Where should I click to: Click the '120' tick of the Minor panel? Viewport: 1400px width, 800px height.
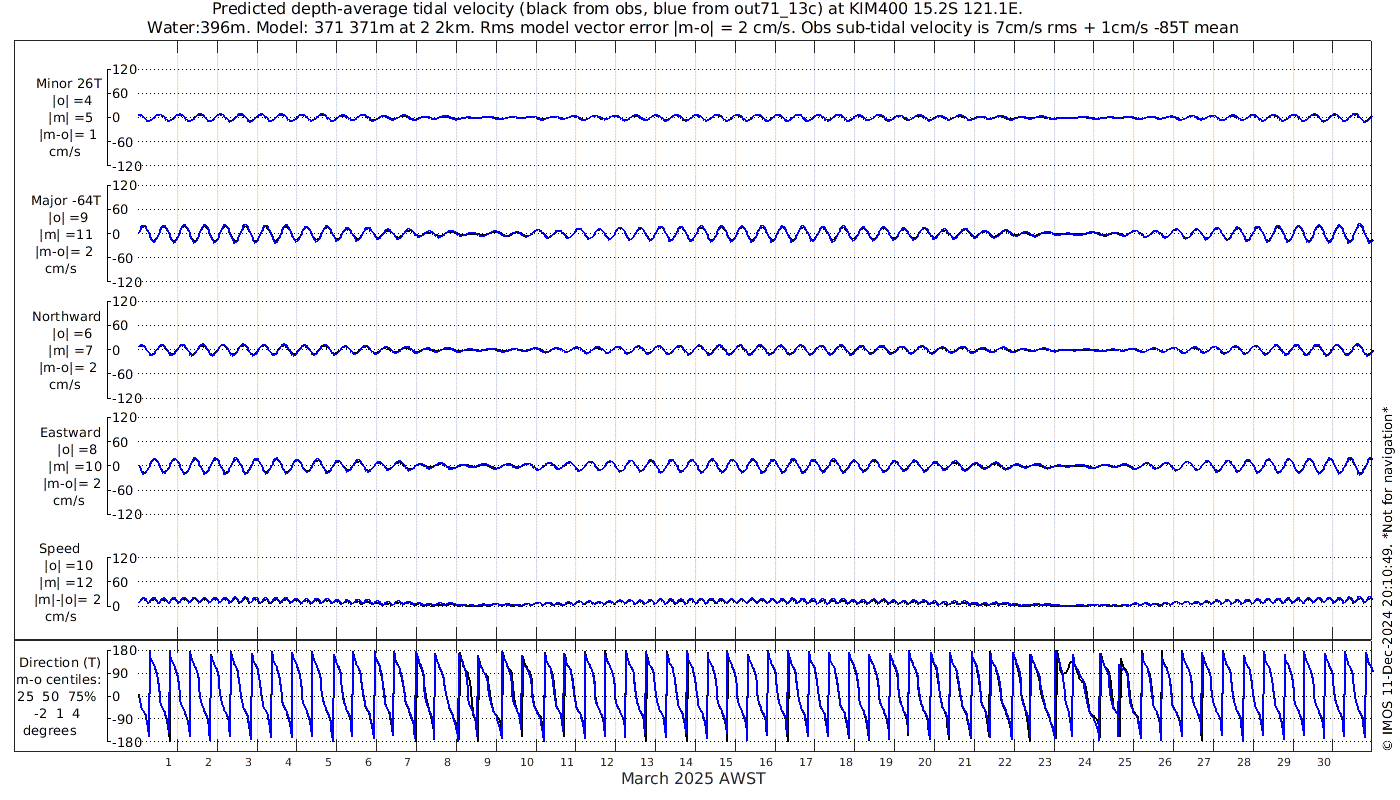(x=122, y=70)
